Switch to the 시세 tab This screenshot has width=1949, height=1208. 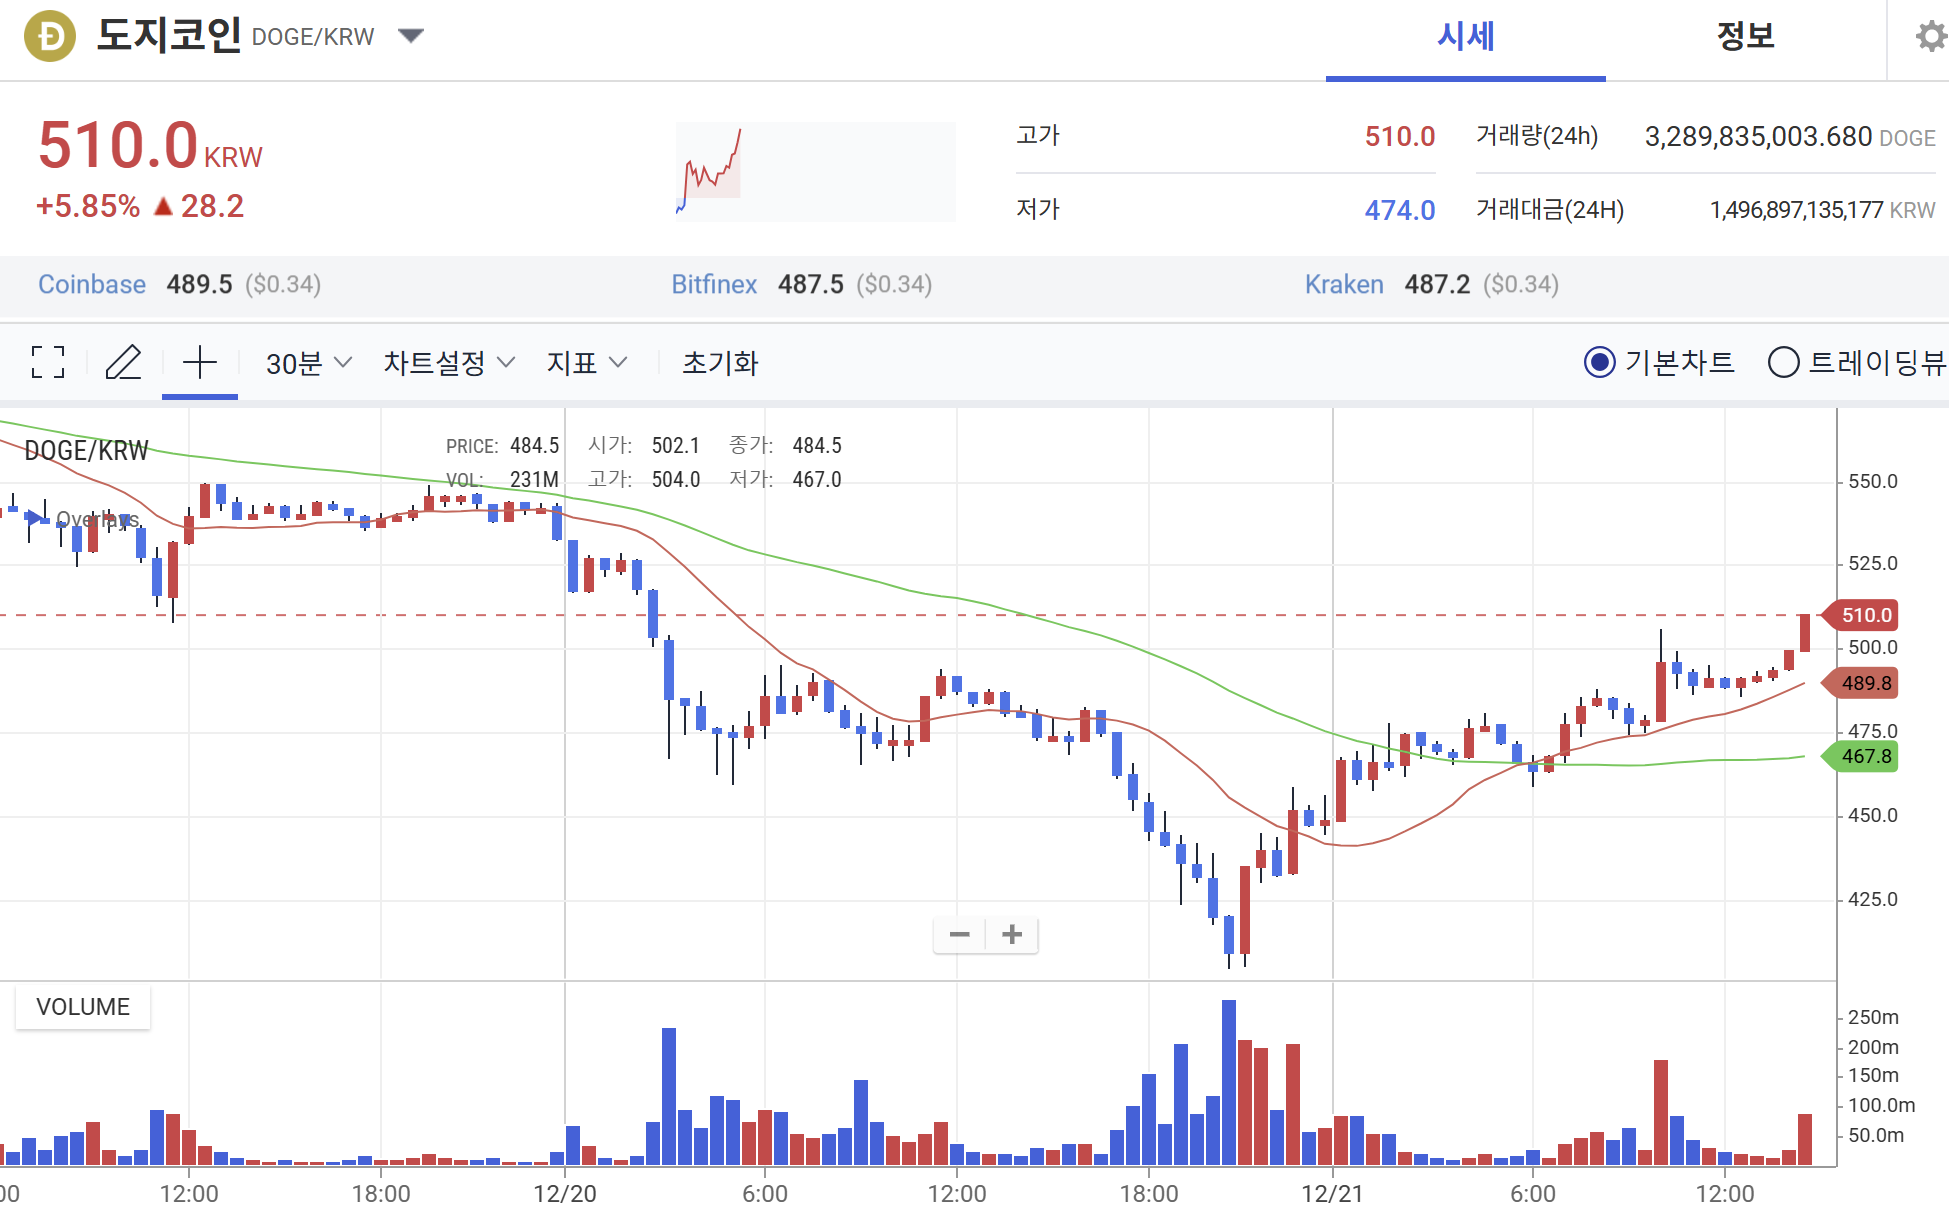(1465, 37)
